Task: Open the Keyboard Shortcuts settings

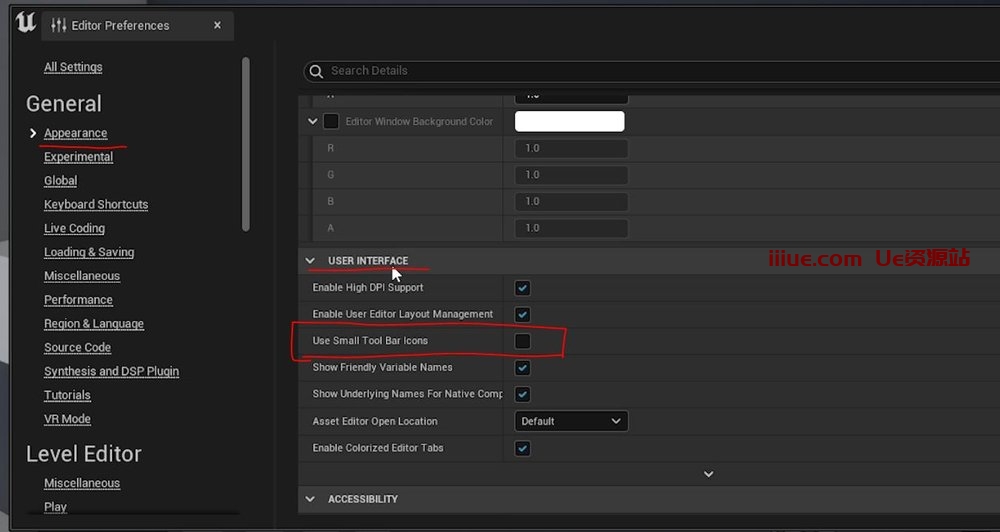Action: [96, 204]
